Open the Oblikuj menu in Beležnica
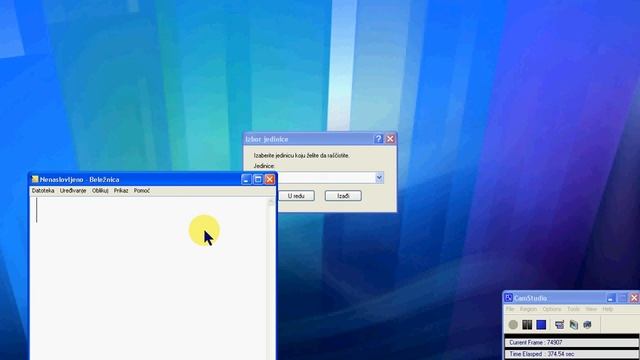Viewport: 640px width, 360px height. (100, 191)
